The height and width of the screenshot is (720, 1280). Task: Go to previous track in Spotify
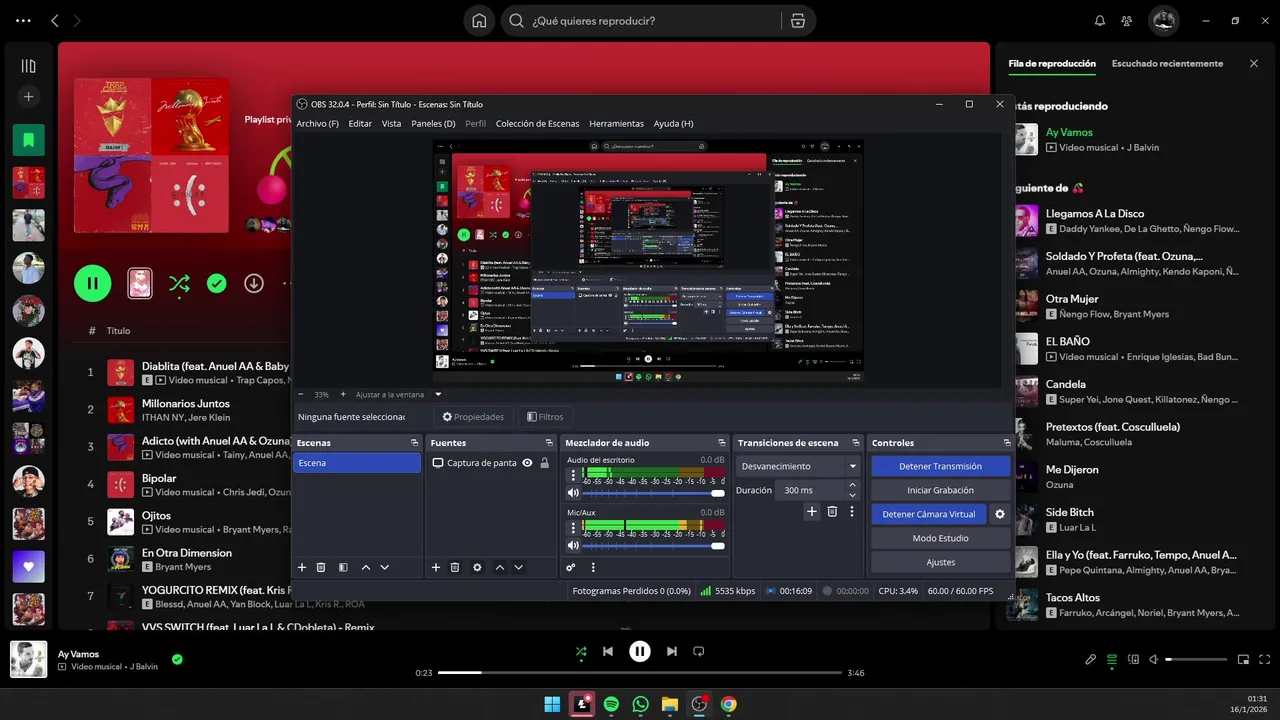tap(608, 651)
